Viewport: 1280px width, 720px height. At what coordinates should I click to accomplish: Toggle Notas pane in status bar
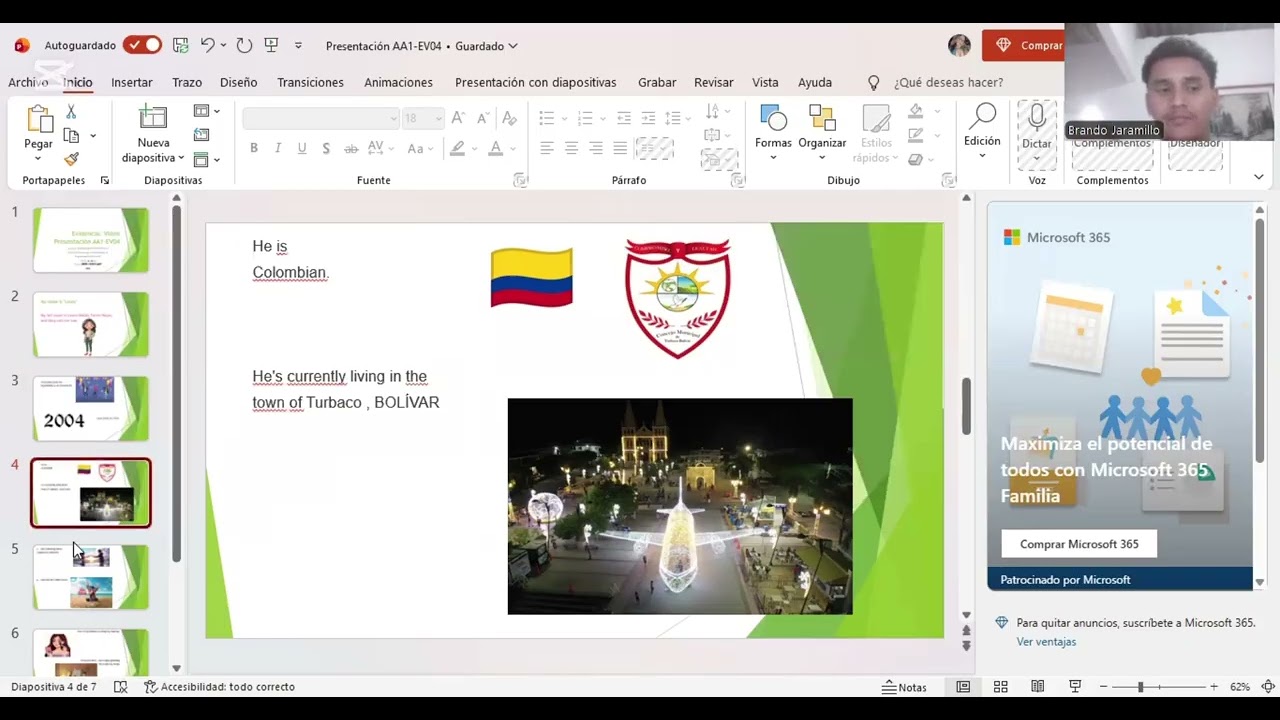pos(904,687)
